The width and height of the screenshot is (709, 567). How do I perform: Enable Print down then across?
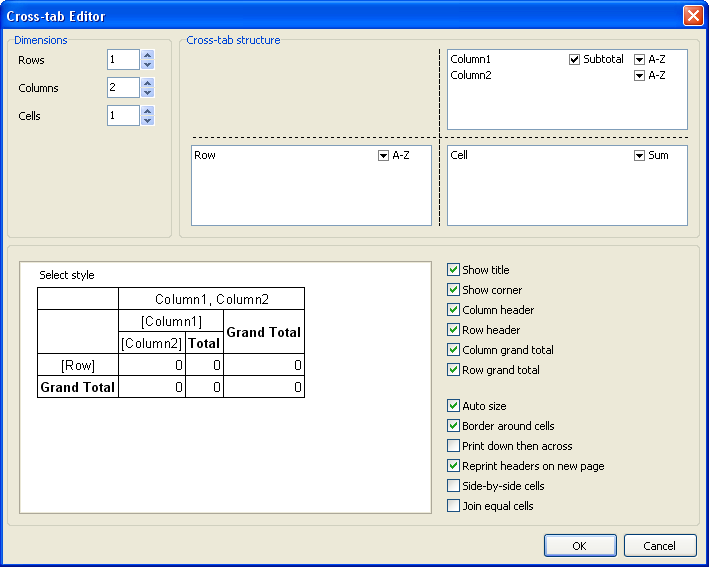(454, 446)
